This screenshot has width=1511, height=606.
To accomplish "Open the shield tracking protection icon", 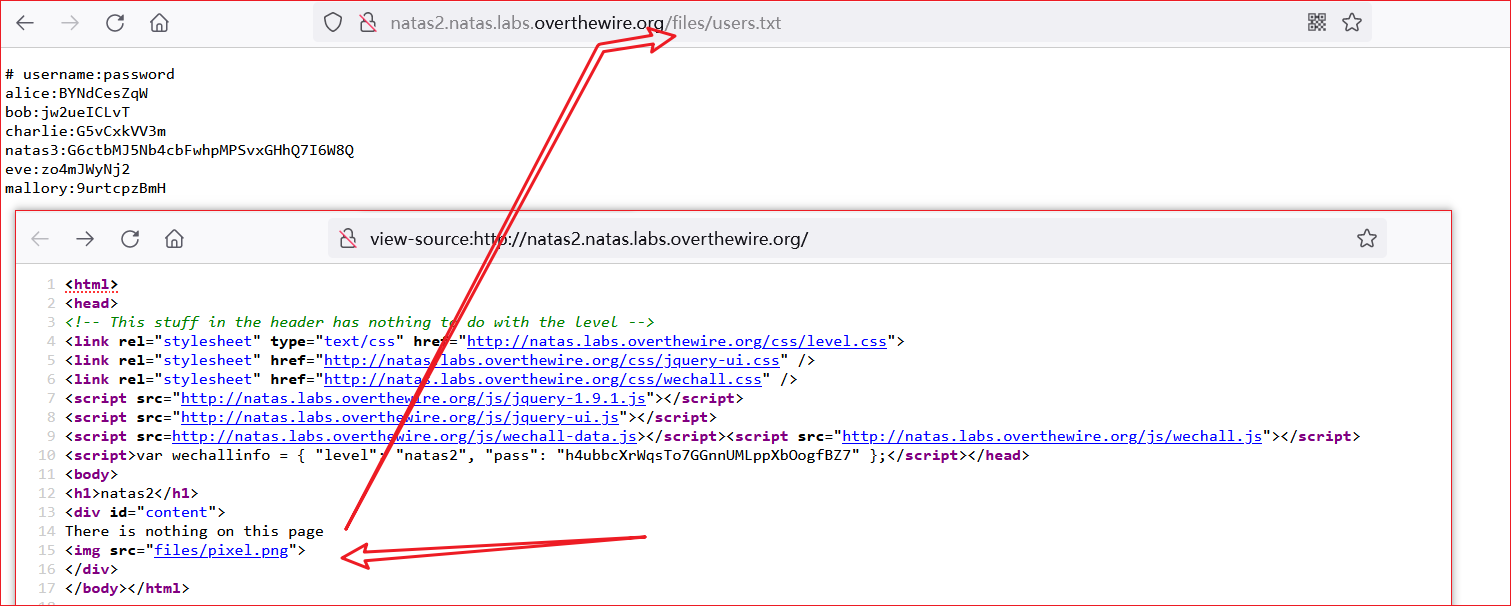I will (x=333, y=23).
